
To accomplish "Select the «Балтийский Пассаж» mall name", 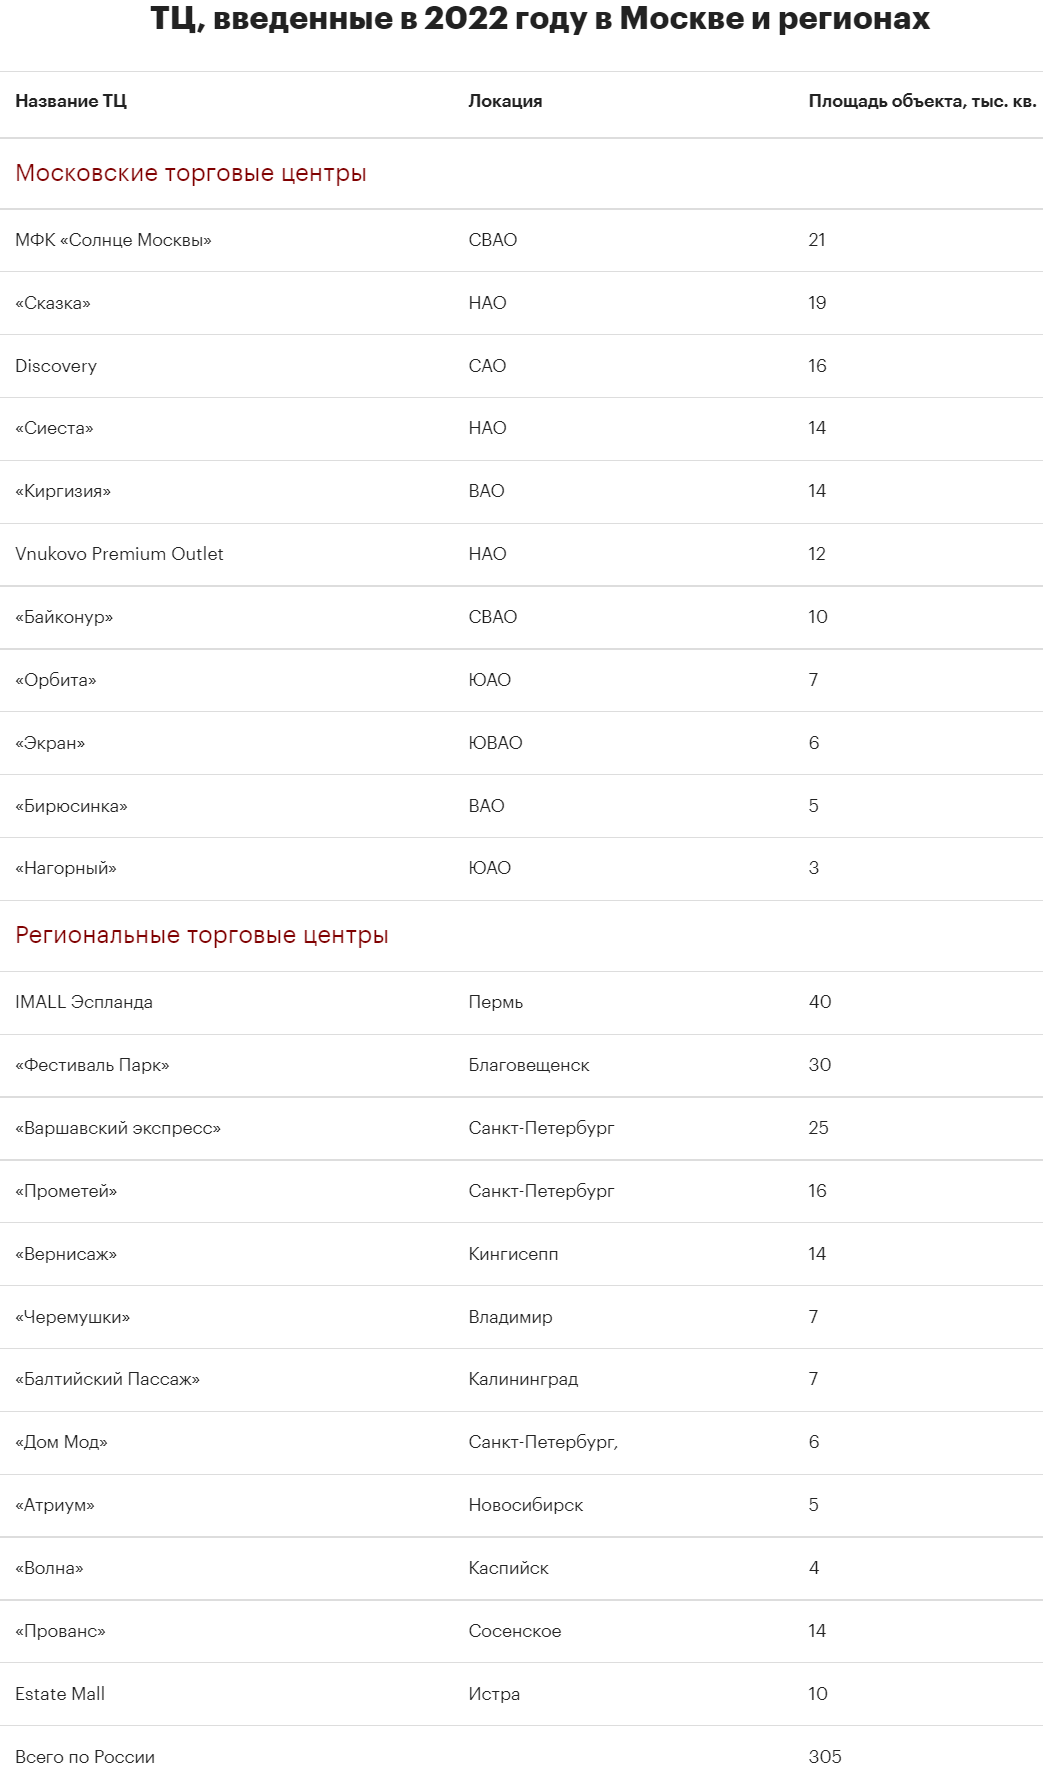I will (108, 1379).
